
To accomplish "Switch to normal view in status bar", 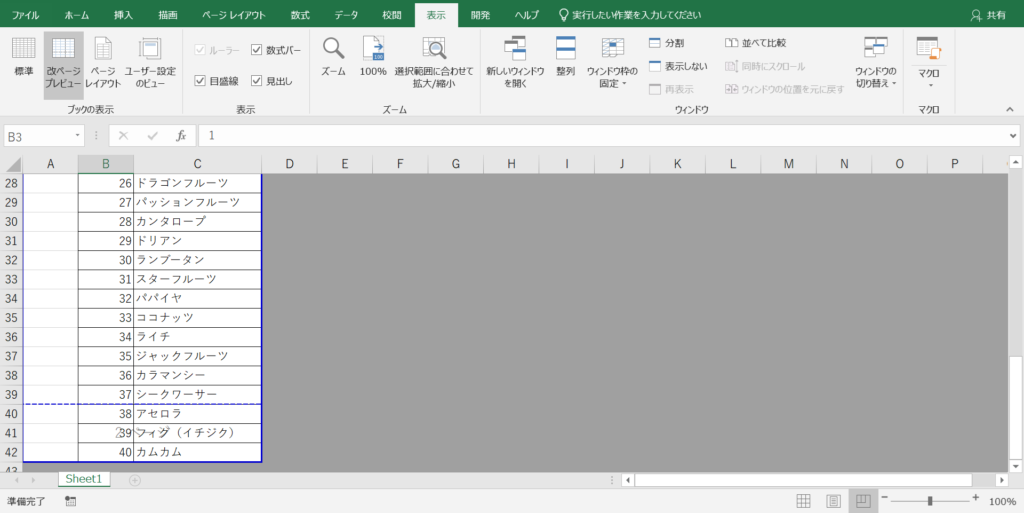I will 804,501.
